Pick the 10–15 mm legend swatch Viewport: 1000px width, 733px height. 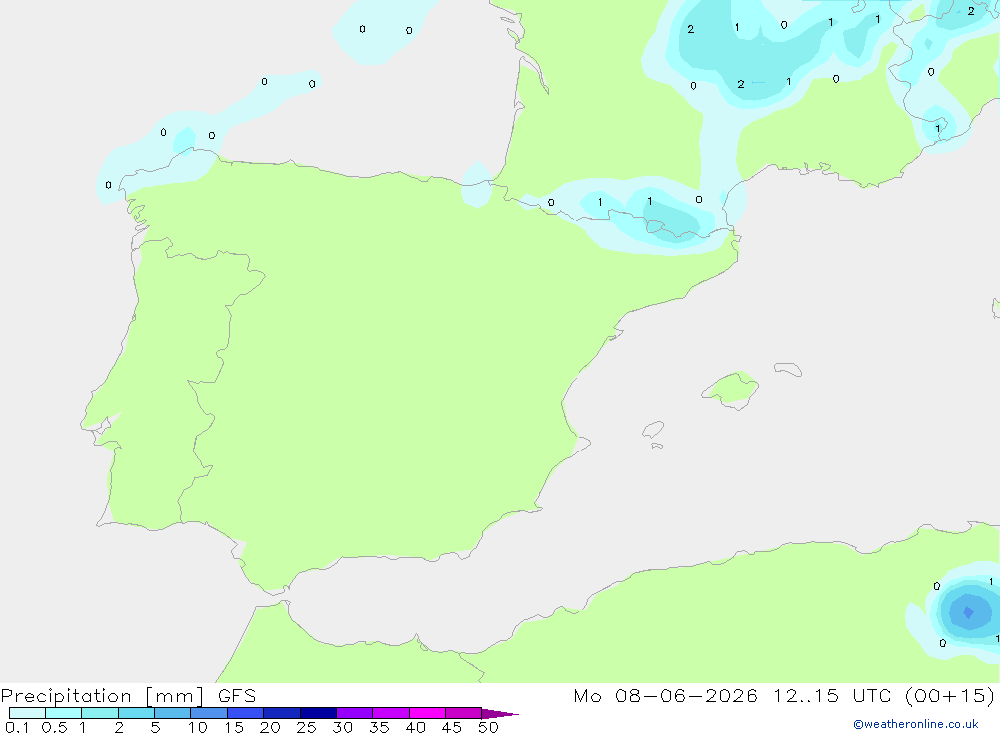point(209,713)
